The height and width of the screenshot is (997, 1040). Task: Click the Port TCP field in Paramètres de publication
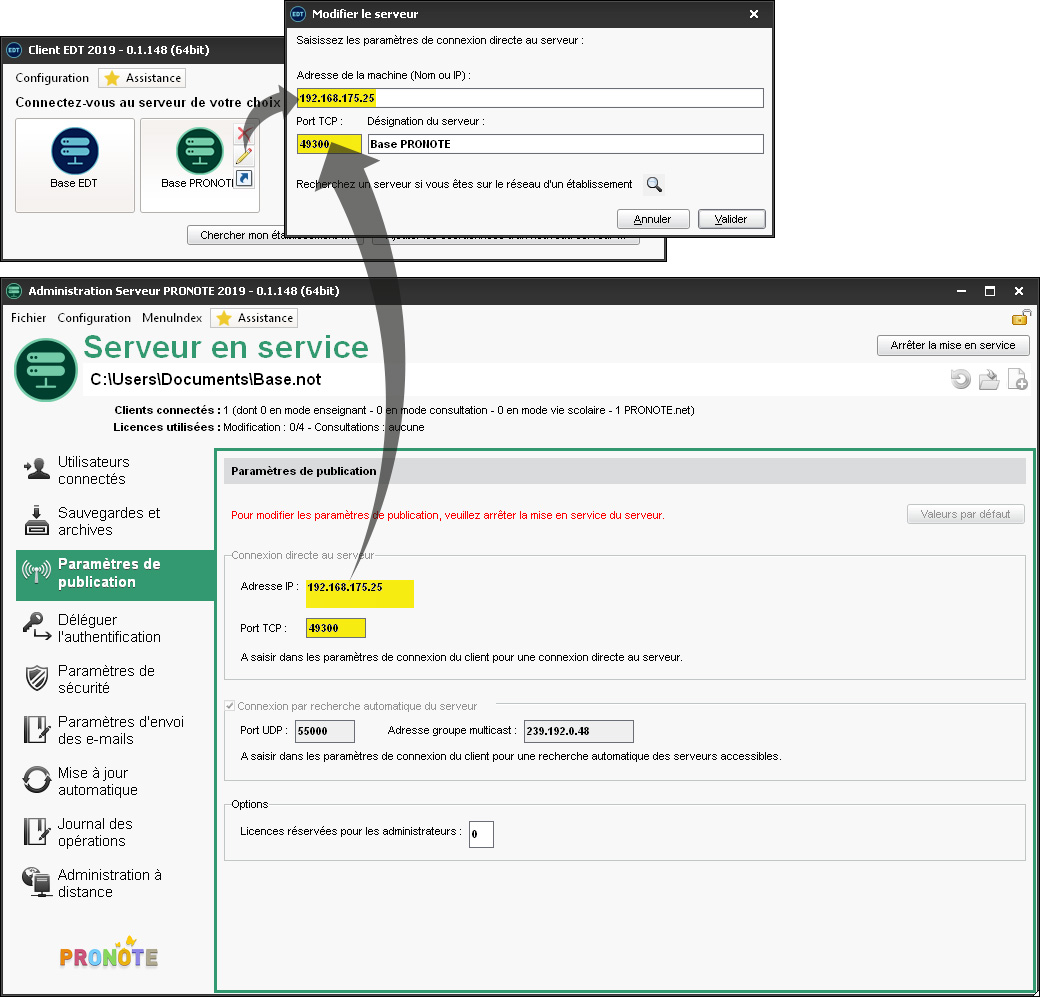(x=336, y=628)
